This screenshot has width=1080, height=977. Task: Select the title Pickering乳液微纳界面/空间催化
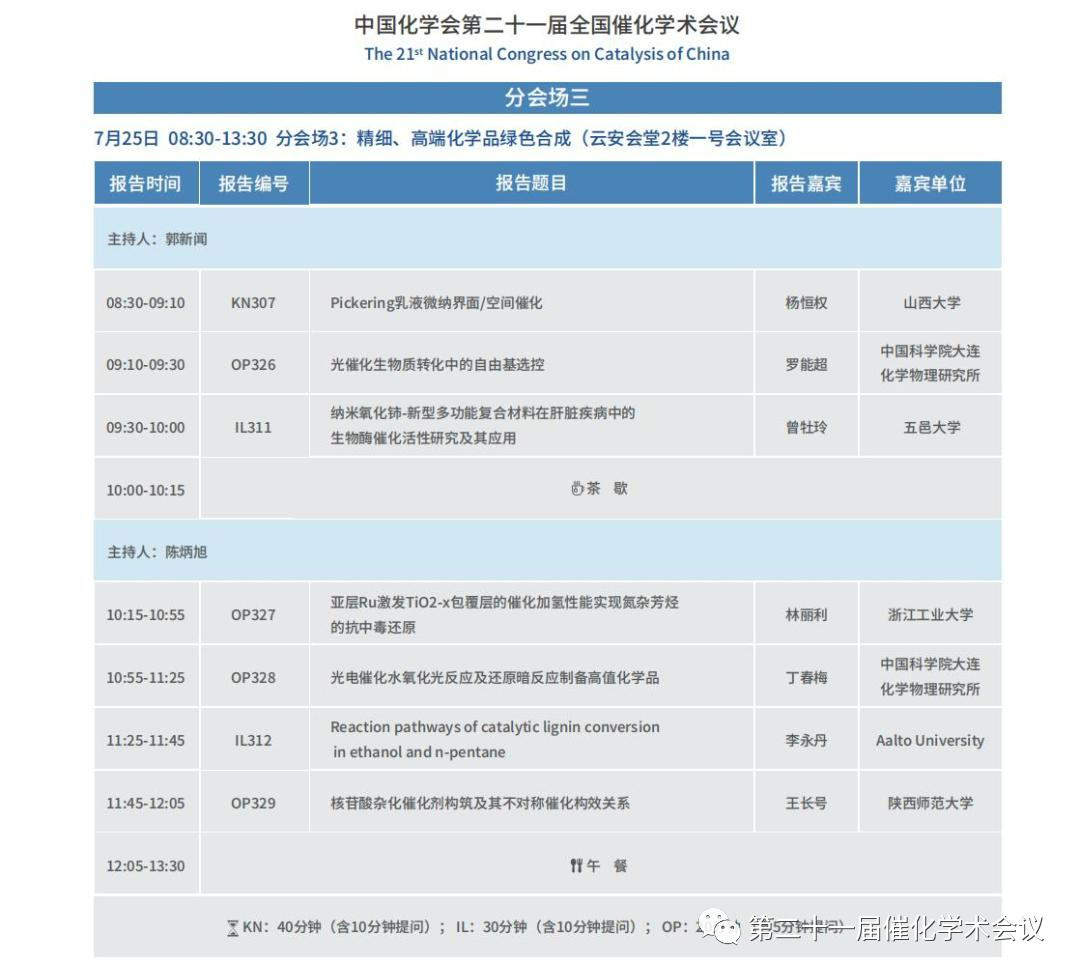436,302
